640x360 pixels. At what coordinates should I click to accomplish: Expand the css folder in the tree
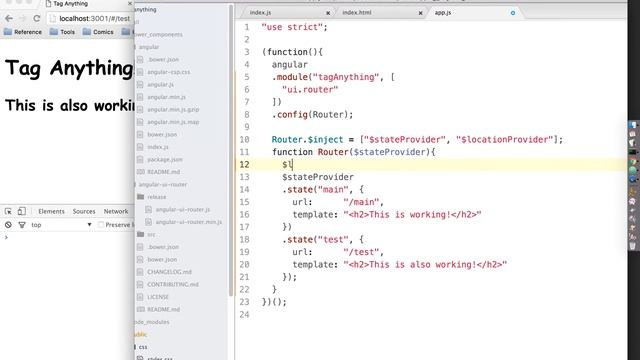(142, 347)
